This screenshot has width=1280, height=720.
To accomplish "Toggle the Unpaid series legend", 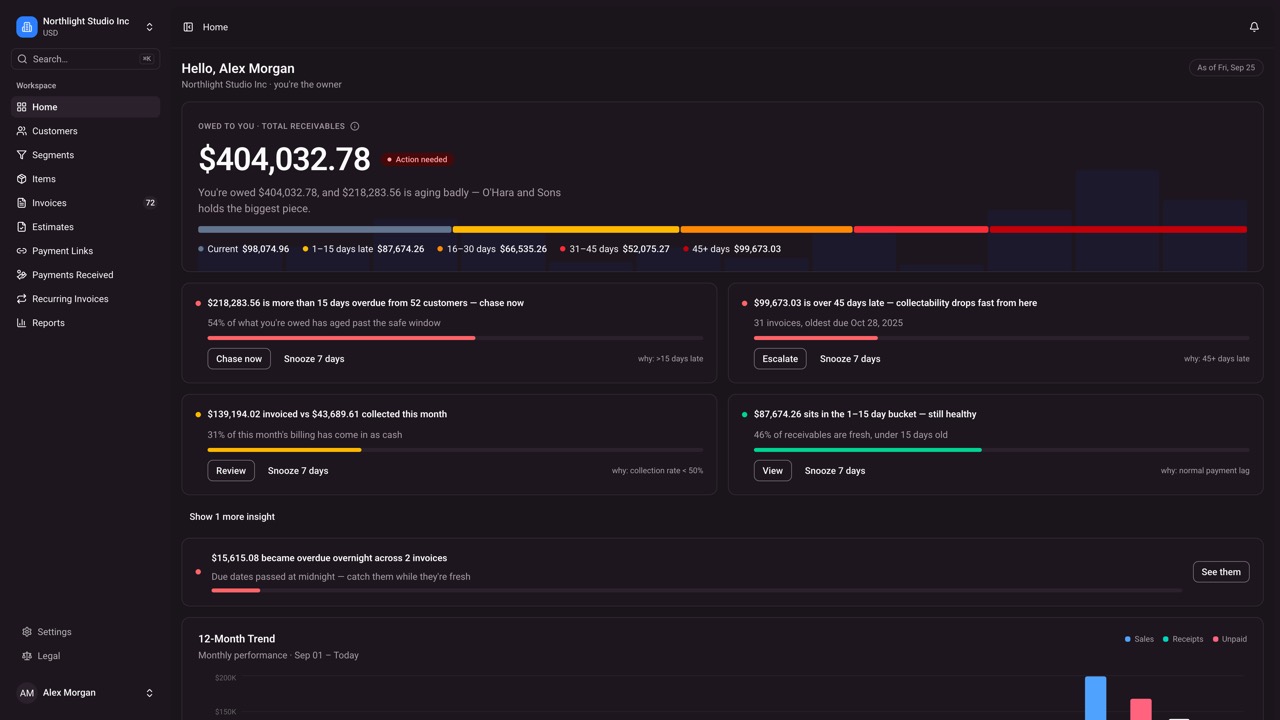I will click(1230, 639).
